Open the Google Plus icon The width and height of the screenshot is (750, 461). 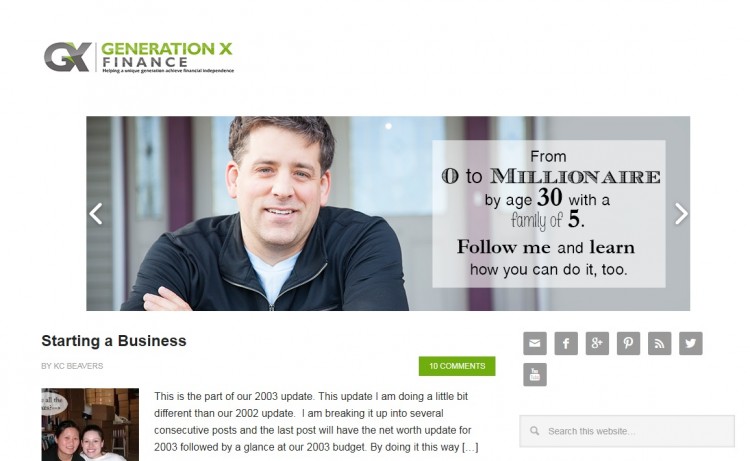[x=597, y=343]
